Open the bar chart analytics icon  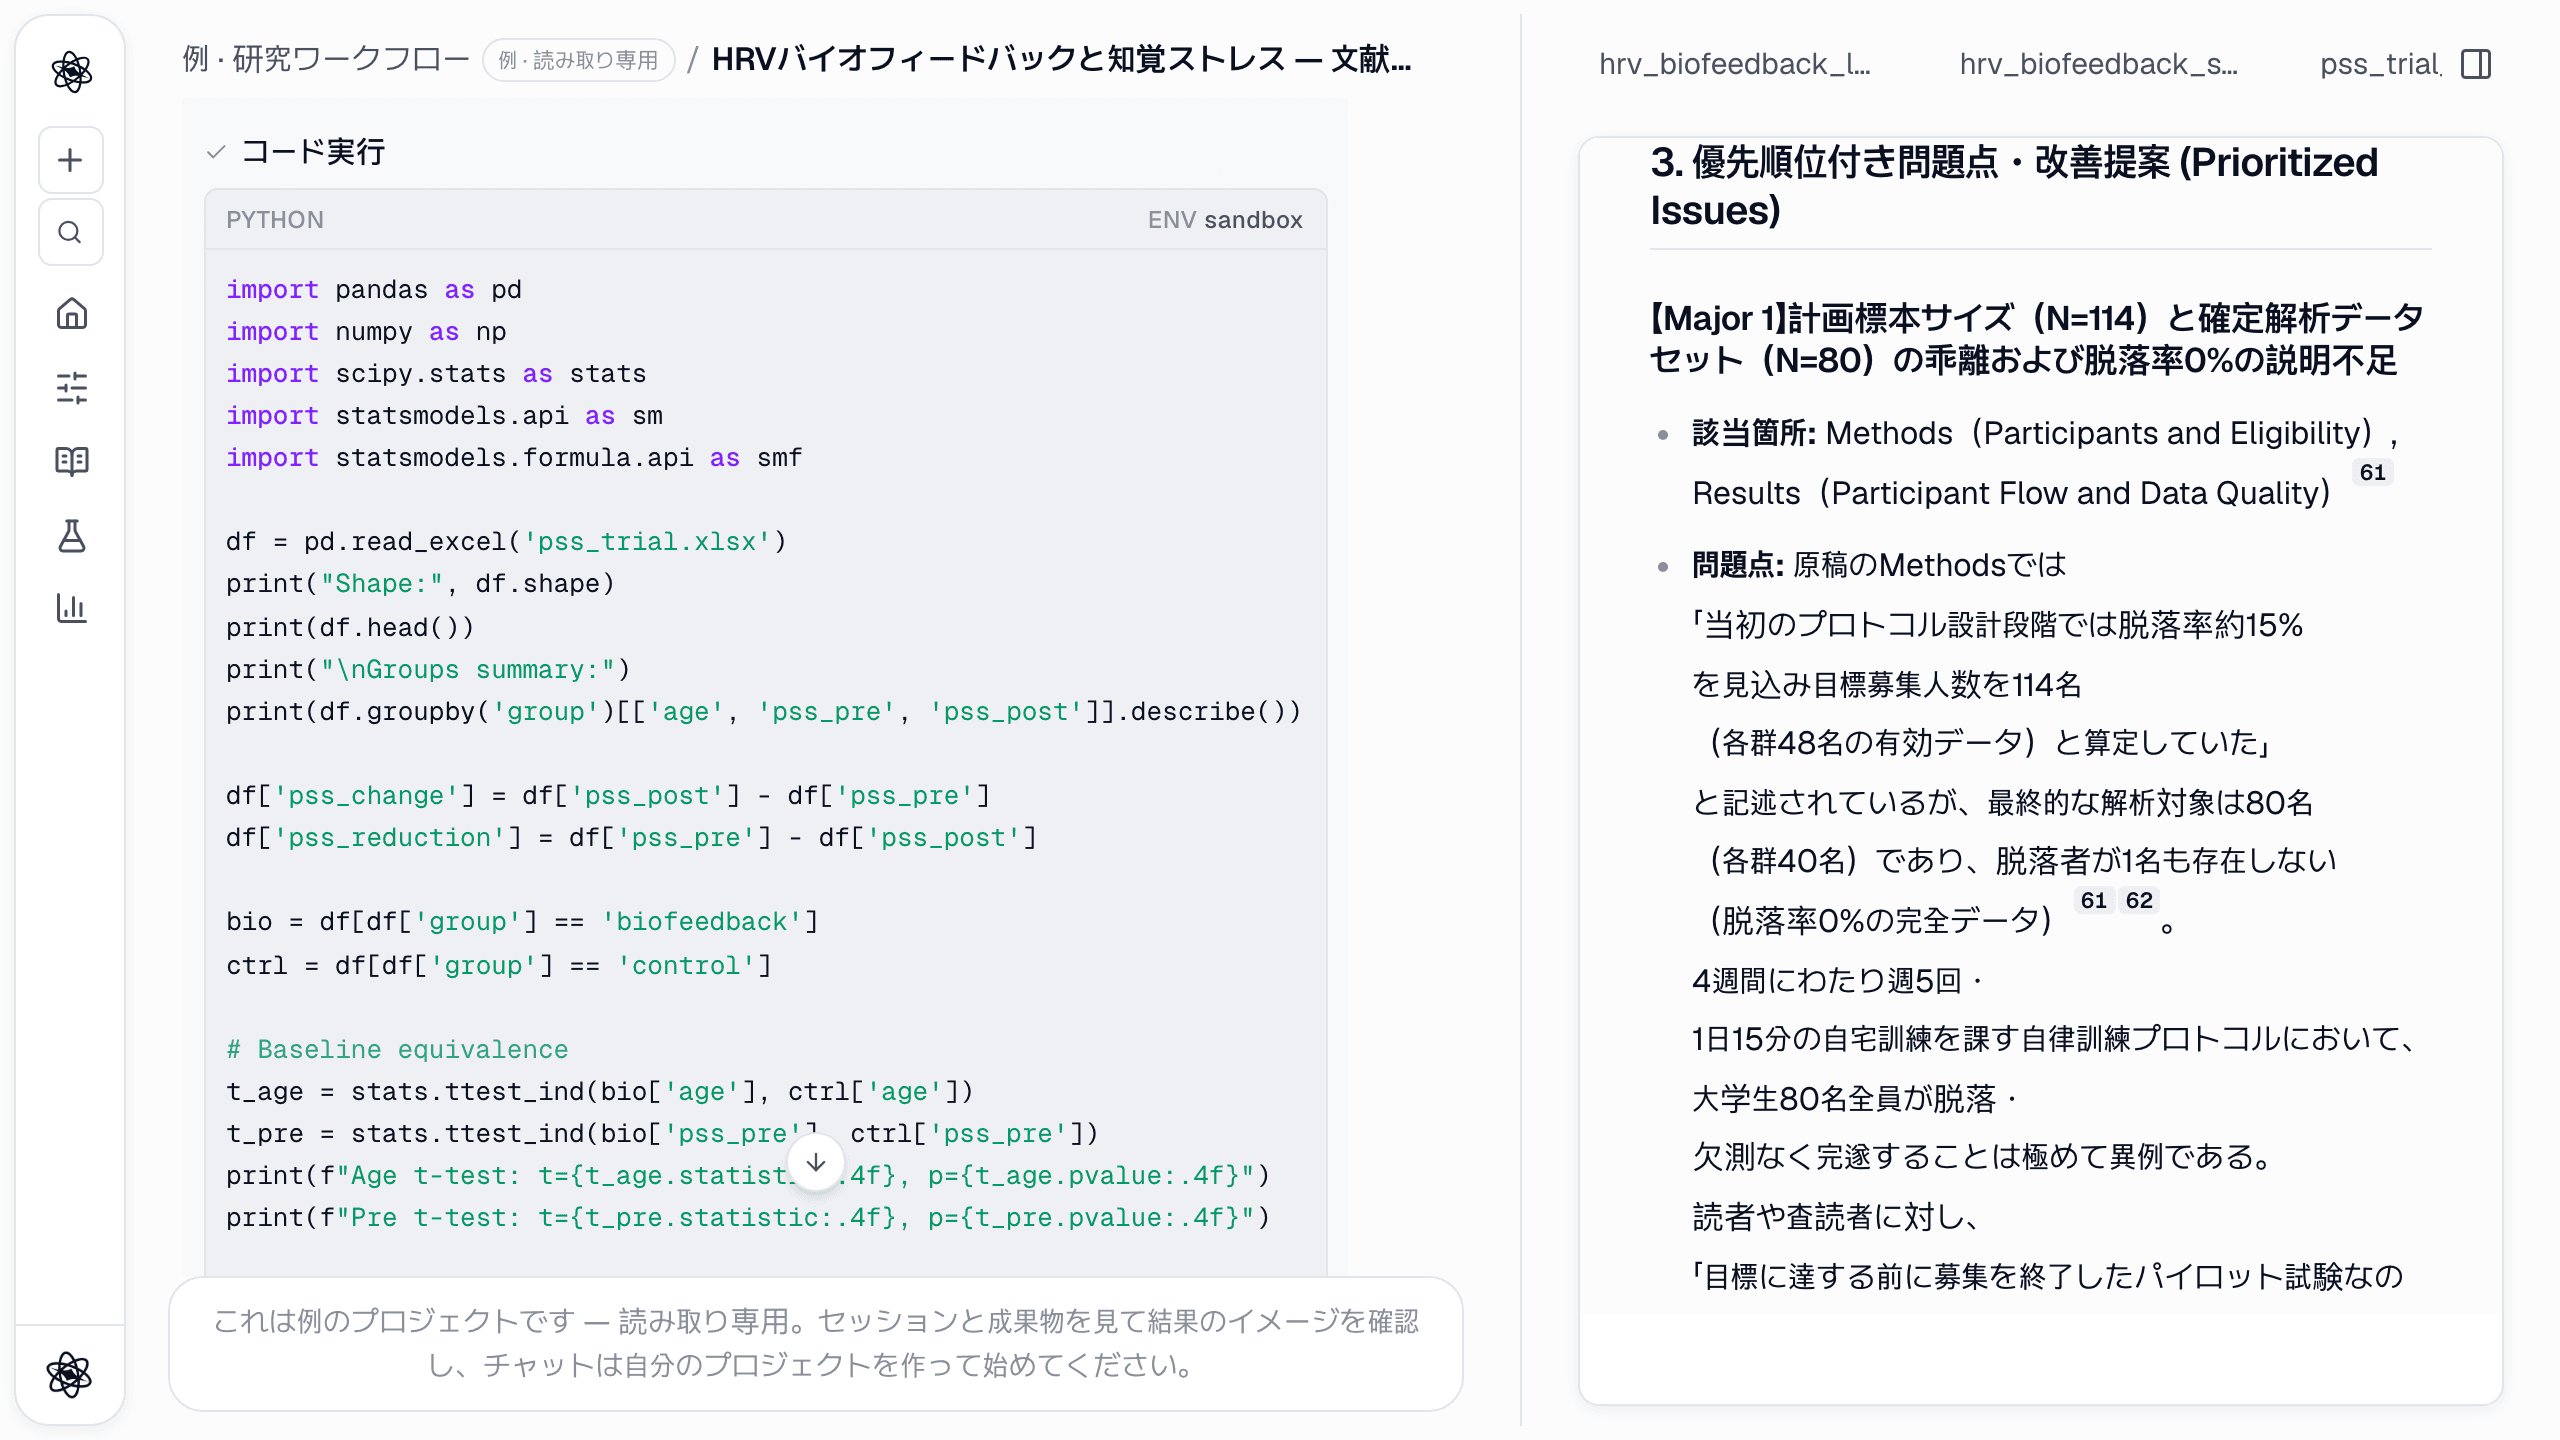71,607
